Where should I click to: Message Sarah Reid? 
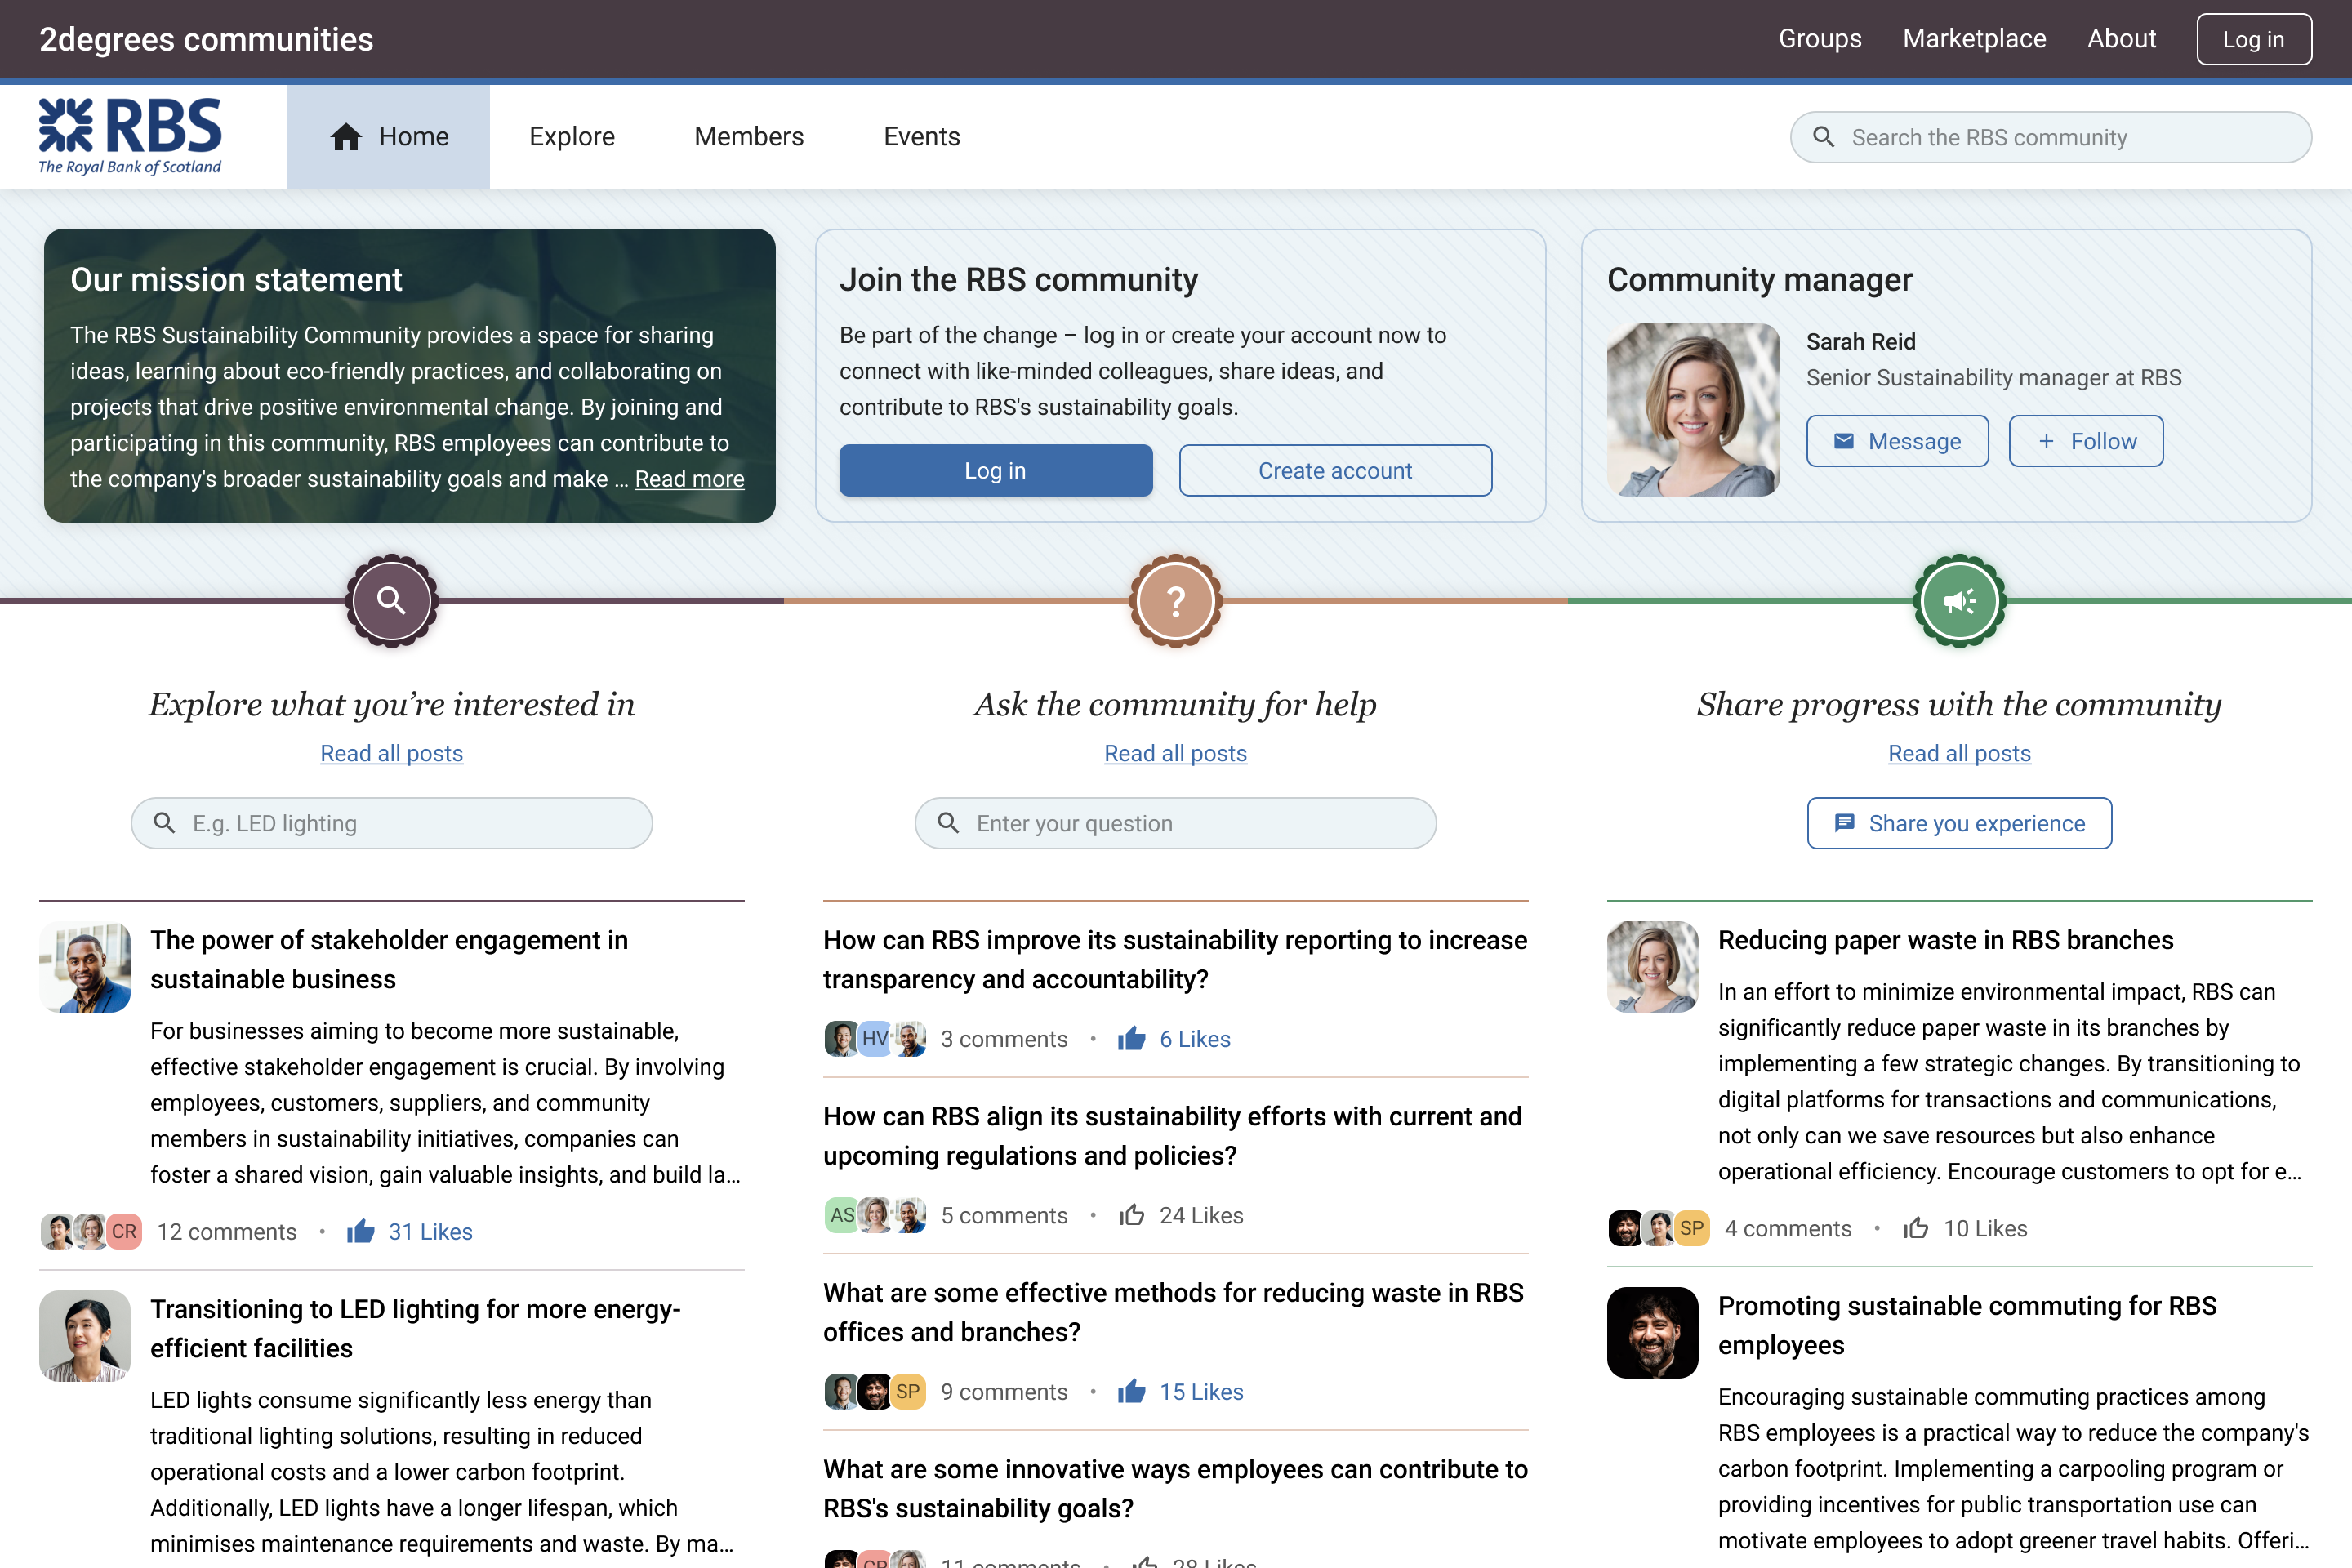[1897, 441]
